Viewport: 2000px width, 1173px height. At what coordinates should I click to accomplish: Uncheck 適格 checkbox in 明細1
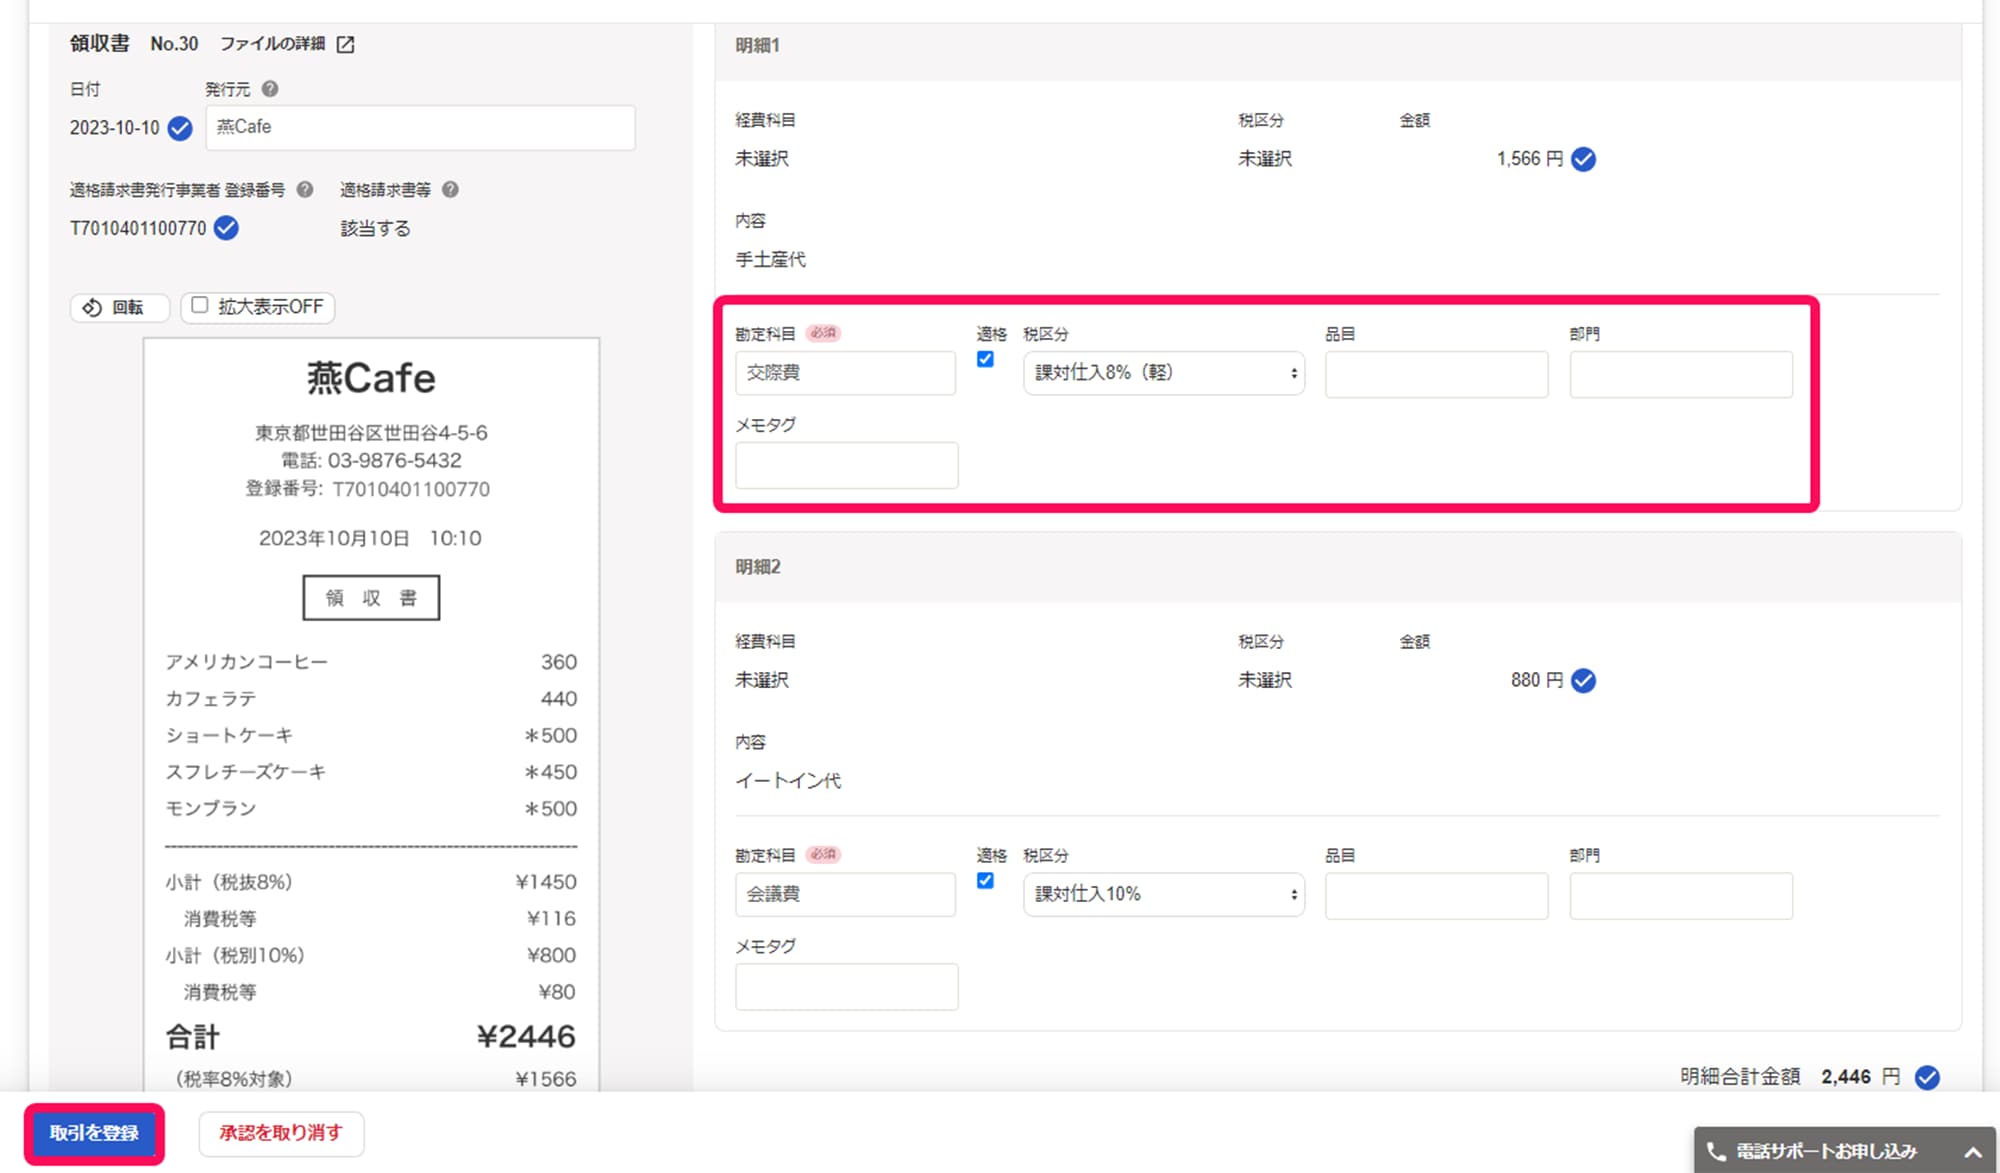(x=985, y=359)
